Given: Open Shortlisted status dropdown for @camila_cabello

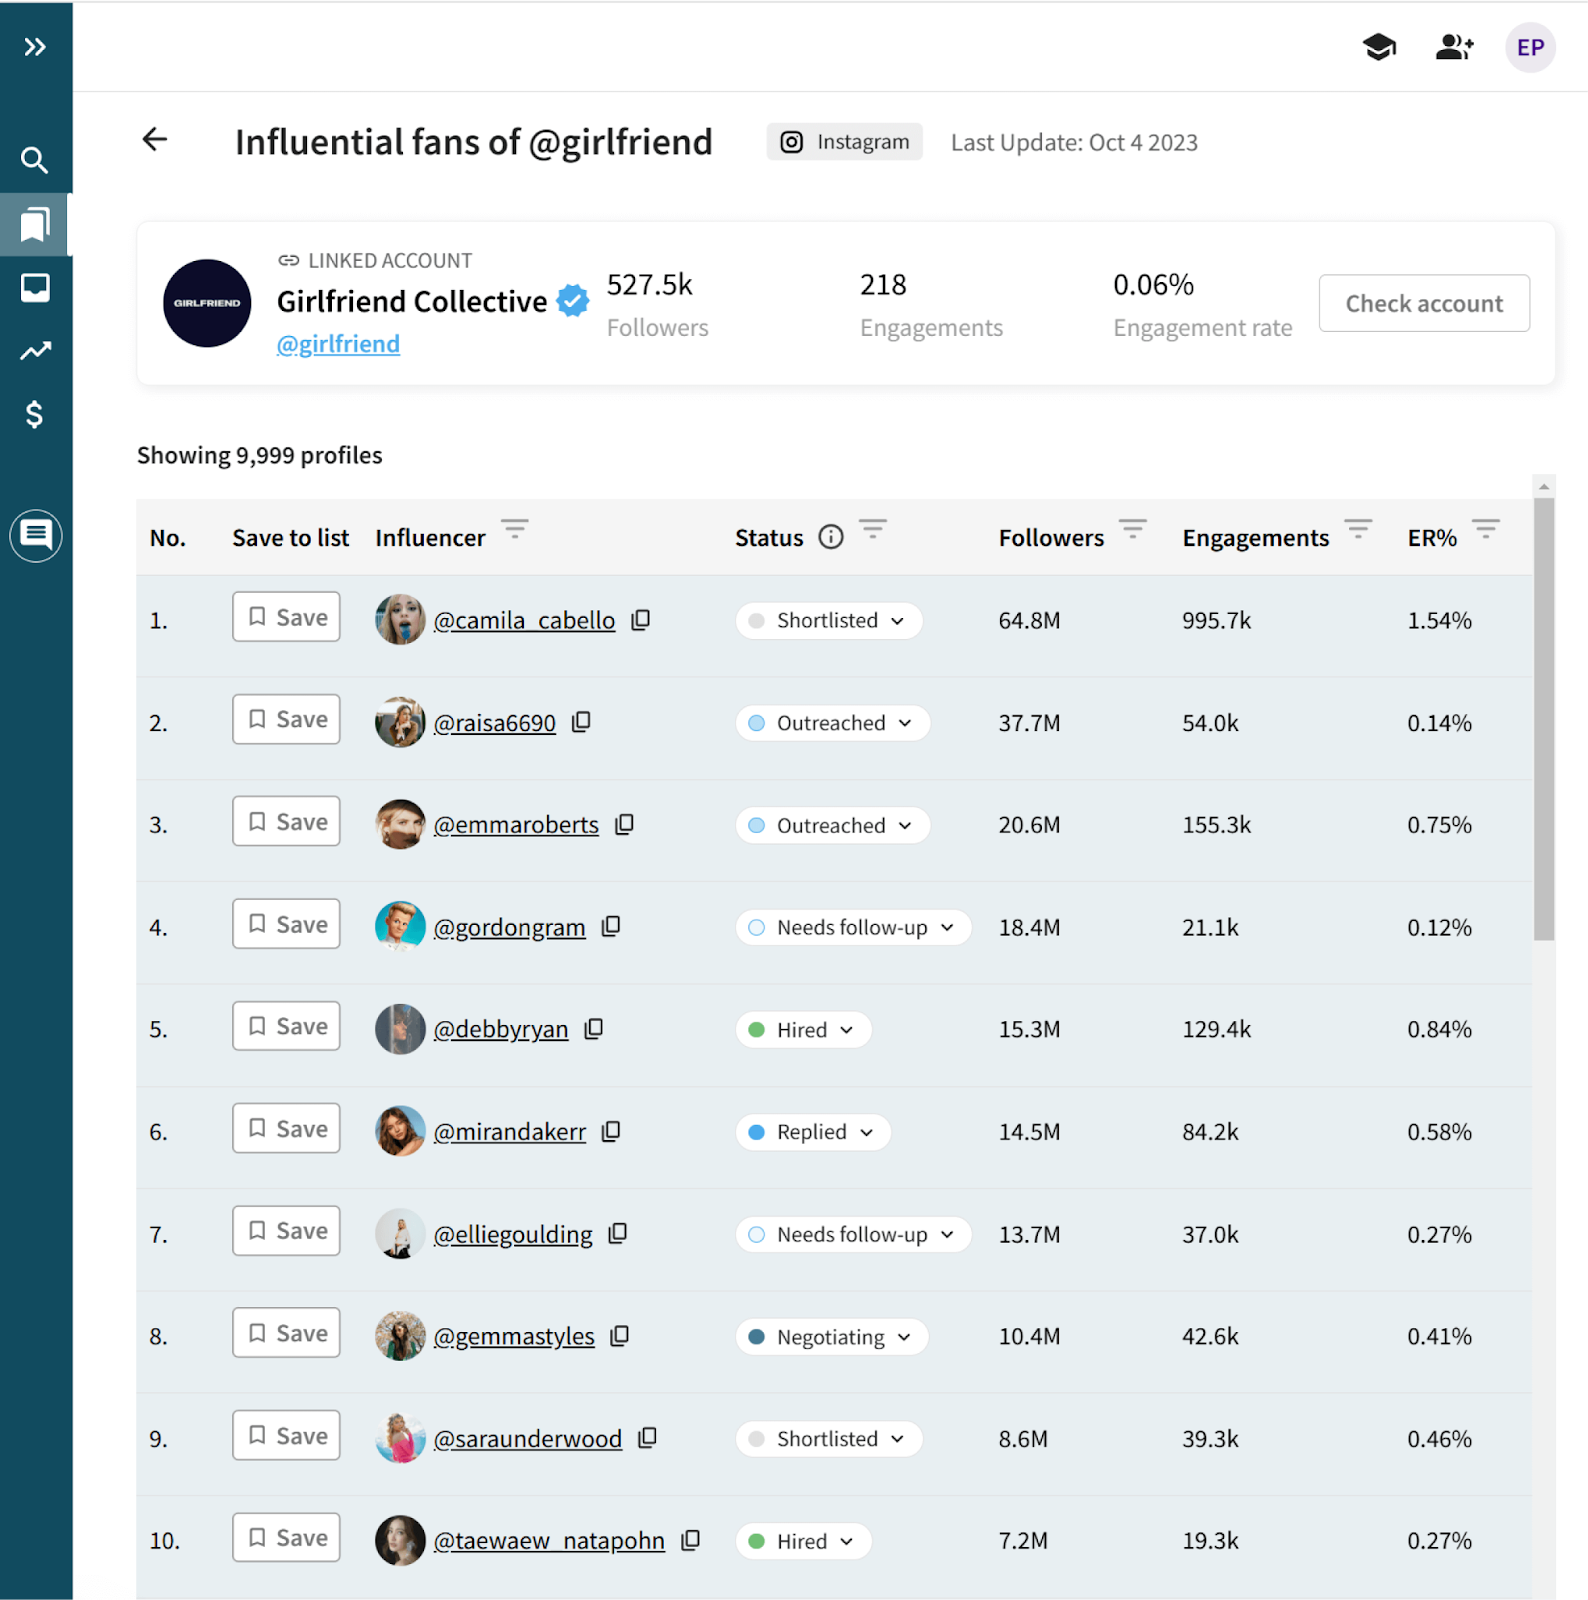Looking at the screenshot, I should click(x=828, y=620).
